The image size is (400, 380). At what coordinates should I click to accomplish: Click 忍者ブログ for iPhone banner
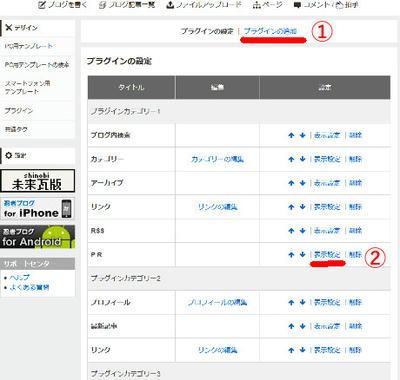pos(38,209)
